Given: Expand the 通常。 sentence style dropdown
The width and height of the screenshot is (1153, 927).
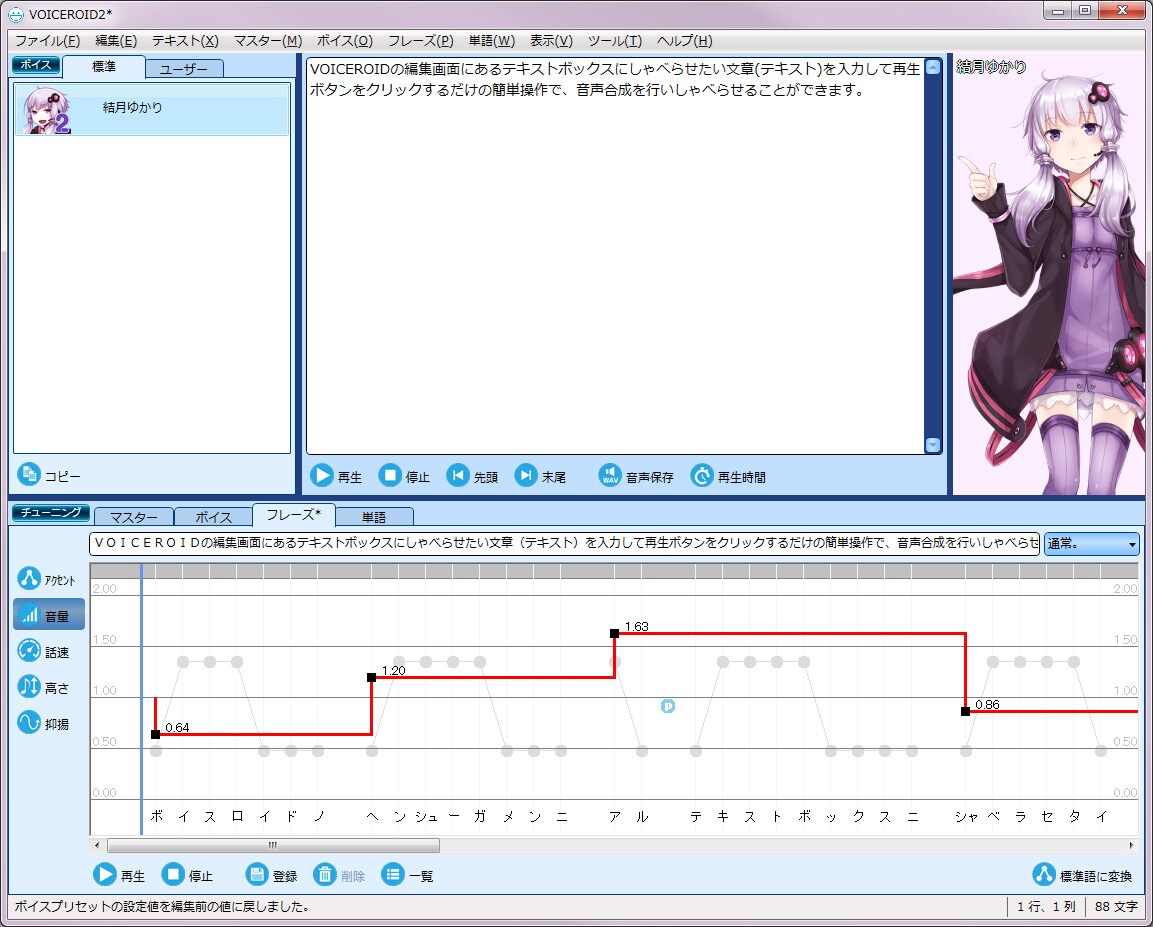Looking at the screenshot, I should [1091, 544].
